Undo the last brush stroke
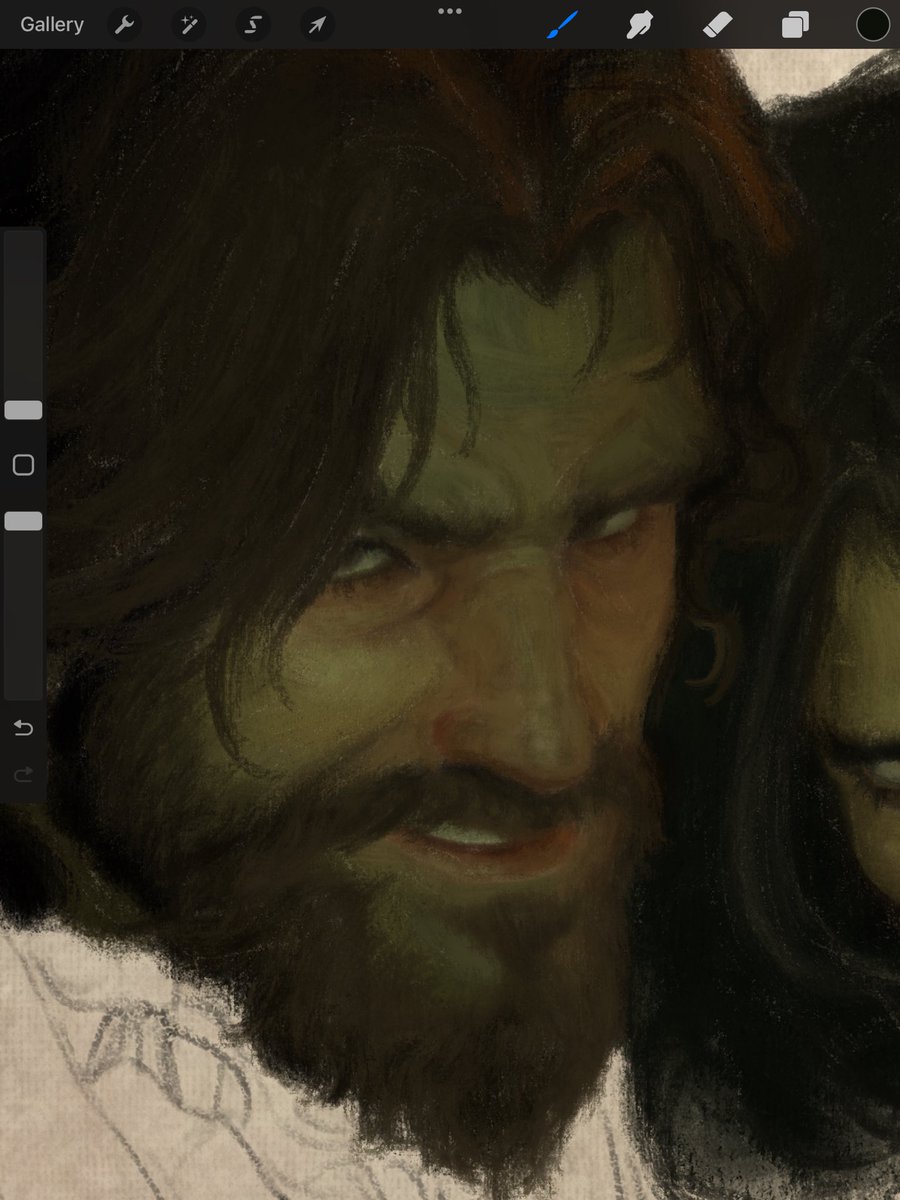 click(x=23, y=728)
